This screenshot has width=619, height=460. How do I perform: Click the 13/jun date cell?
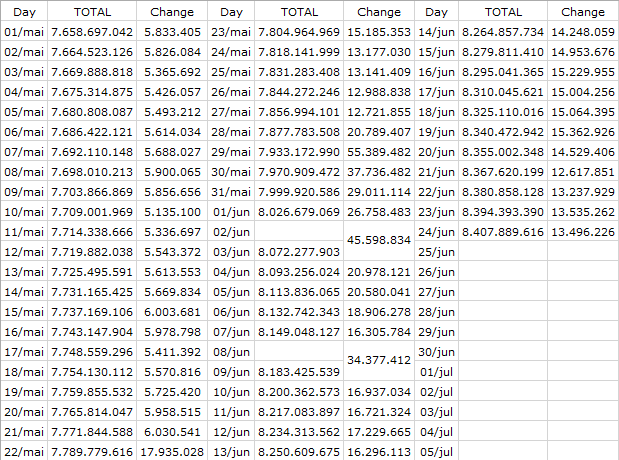[231, 452]
